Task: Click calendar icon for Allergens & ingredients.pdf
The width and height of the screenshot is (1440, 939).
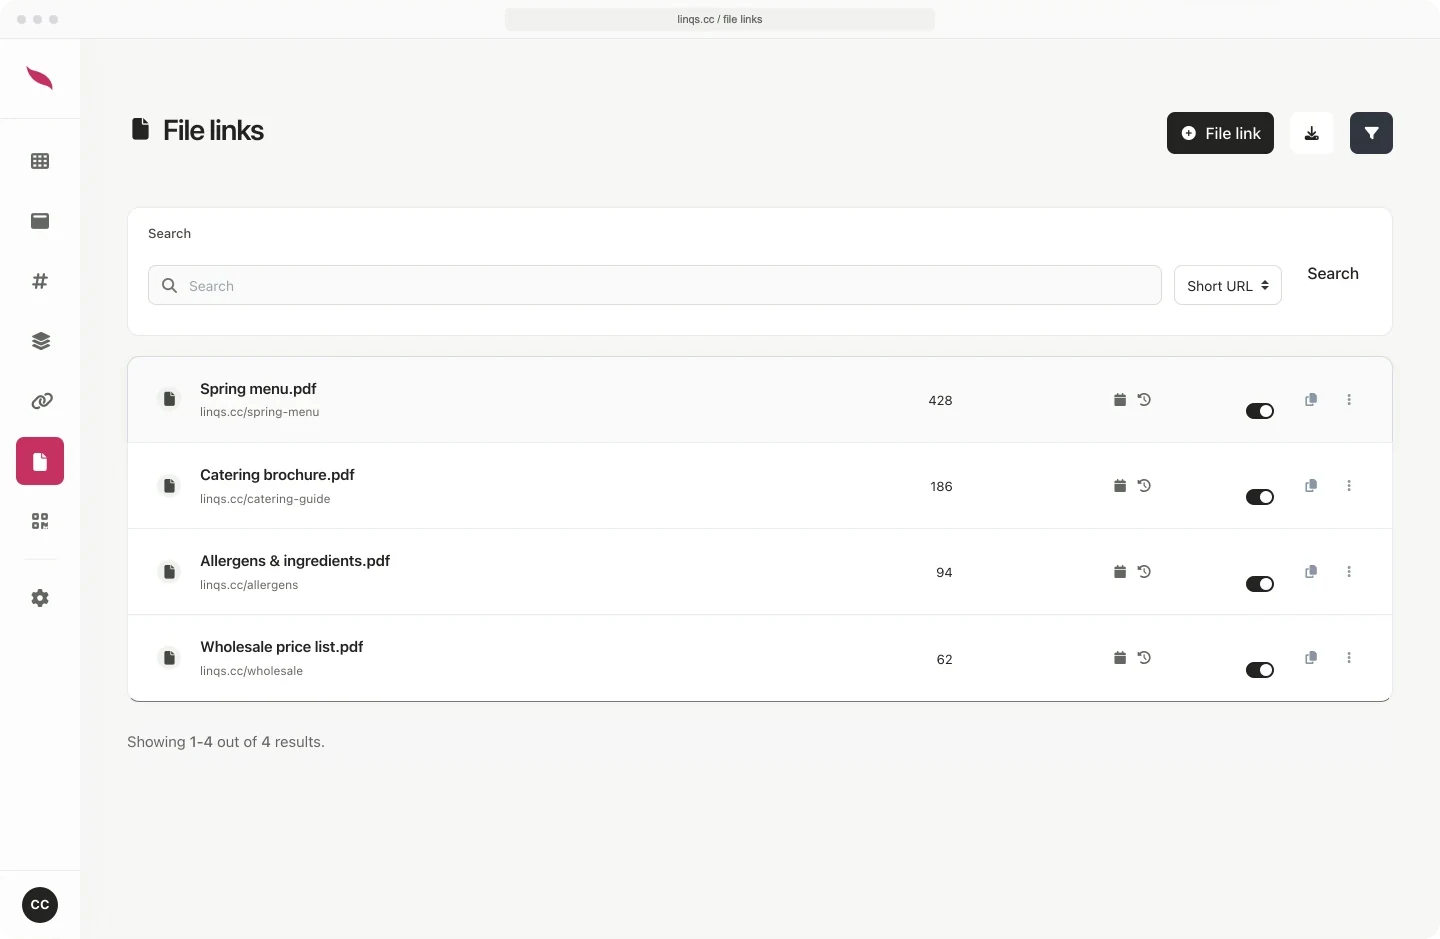Action: coord(1120,572)
